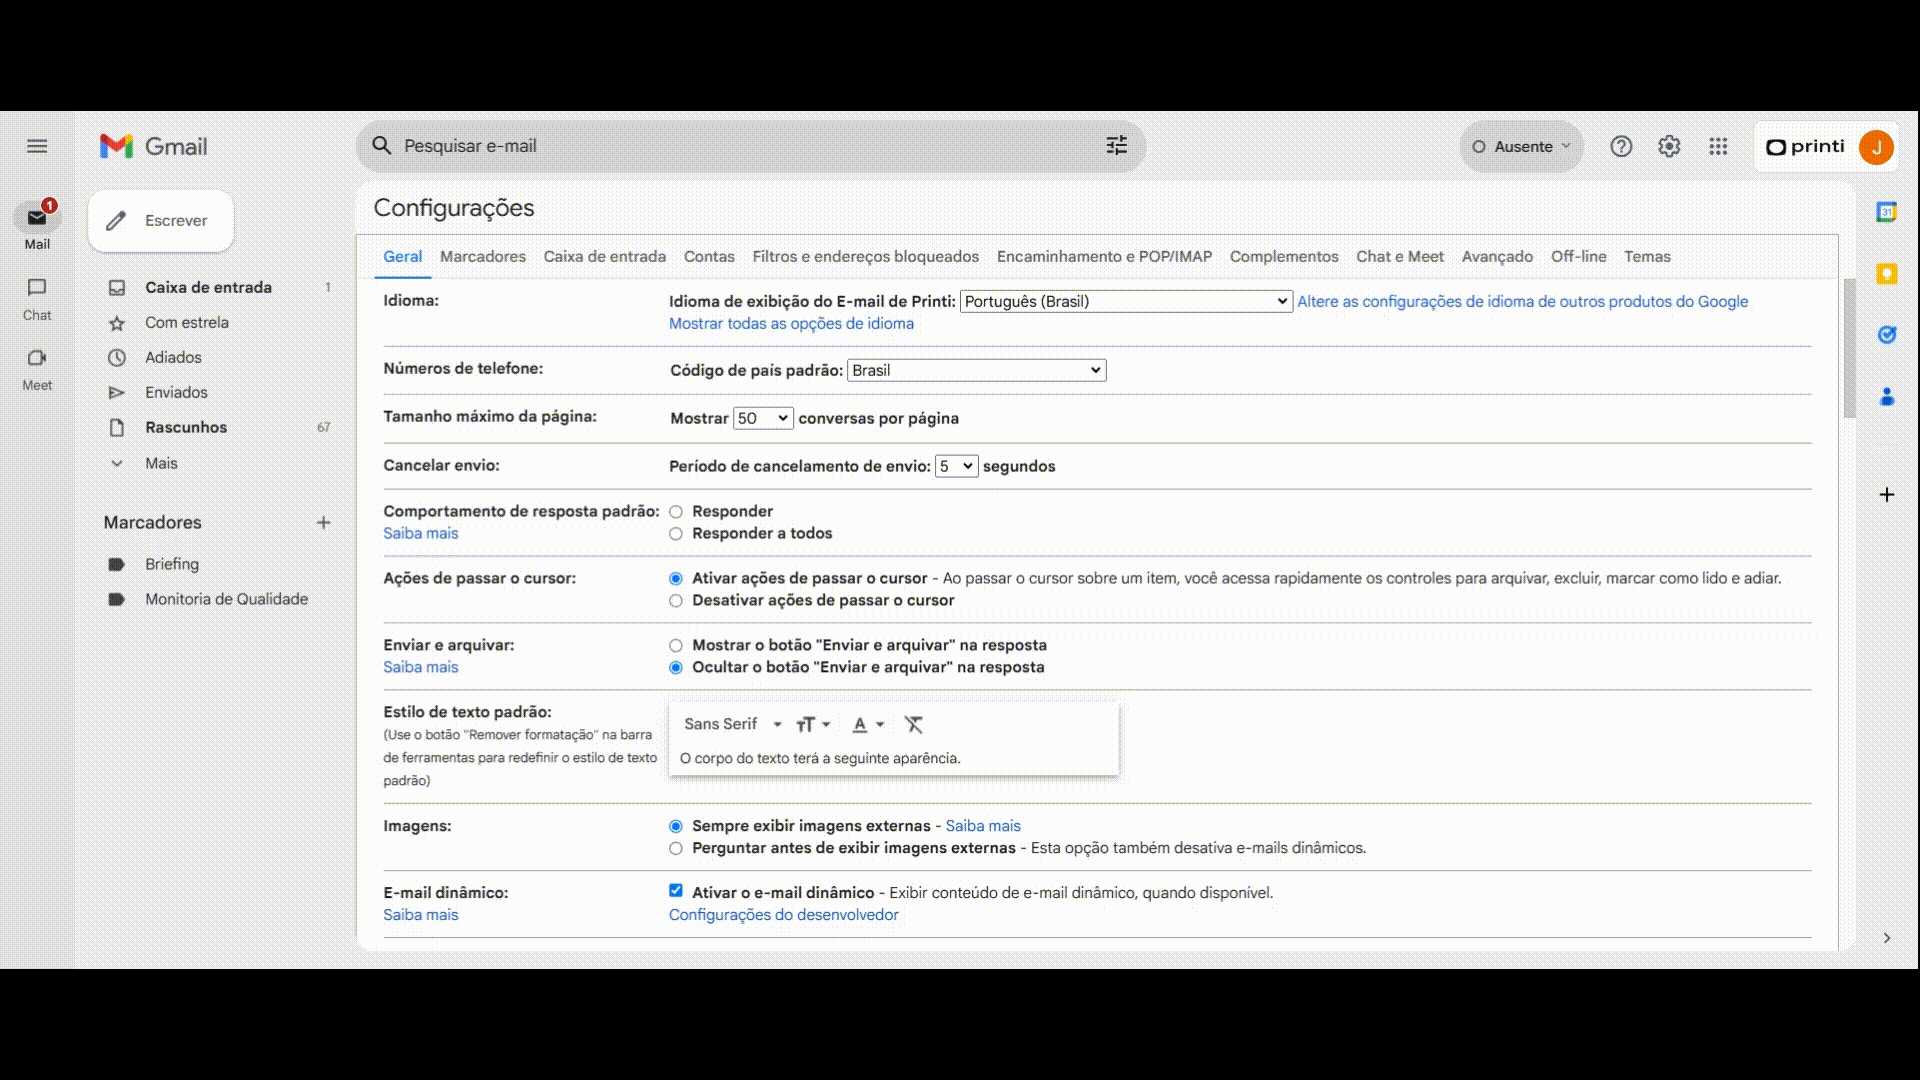Open the text color picker
The image size is (1920, 1080).
(x=867, y=724)
